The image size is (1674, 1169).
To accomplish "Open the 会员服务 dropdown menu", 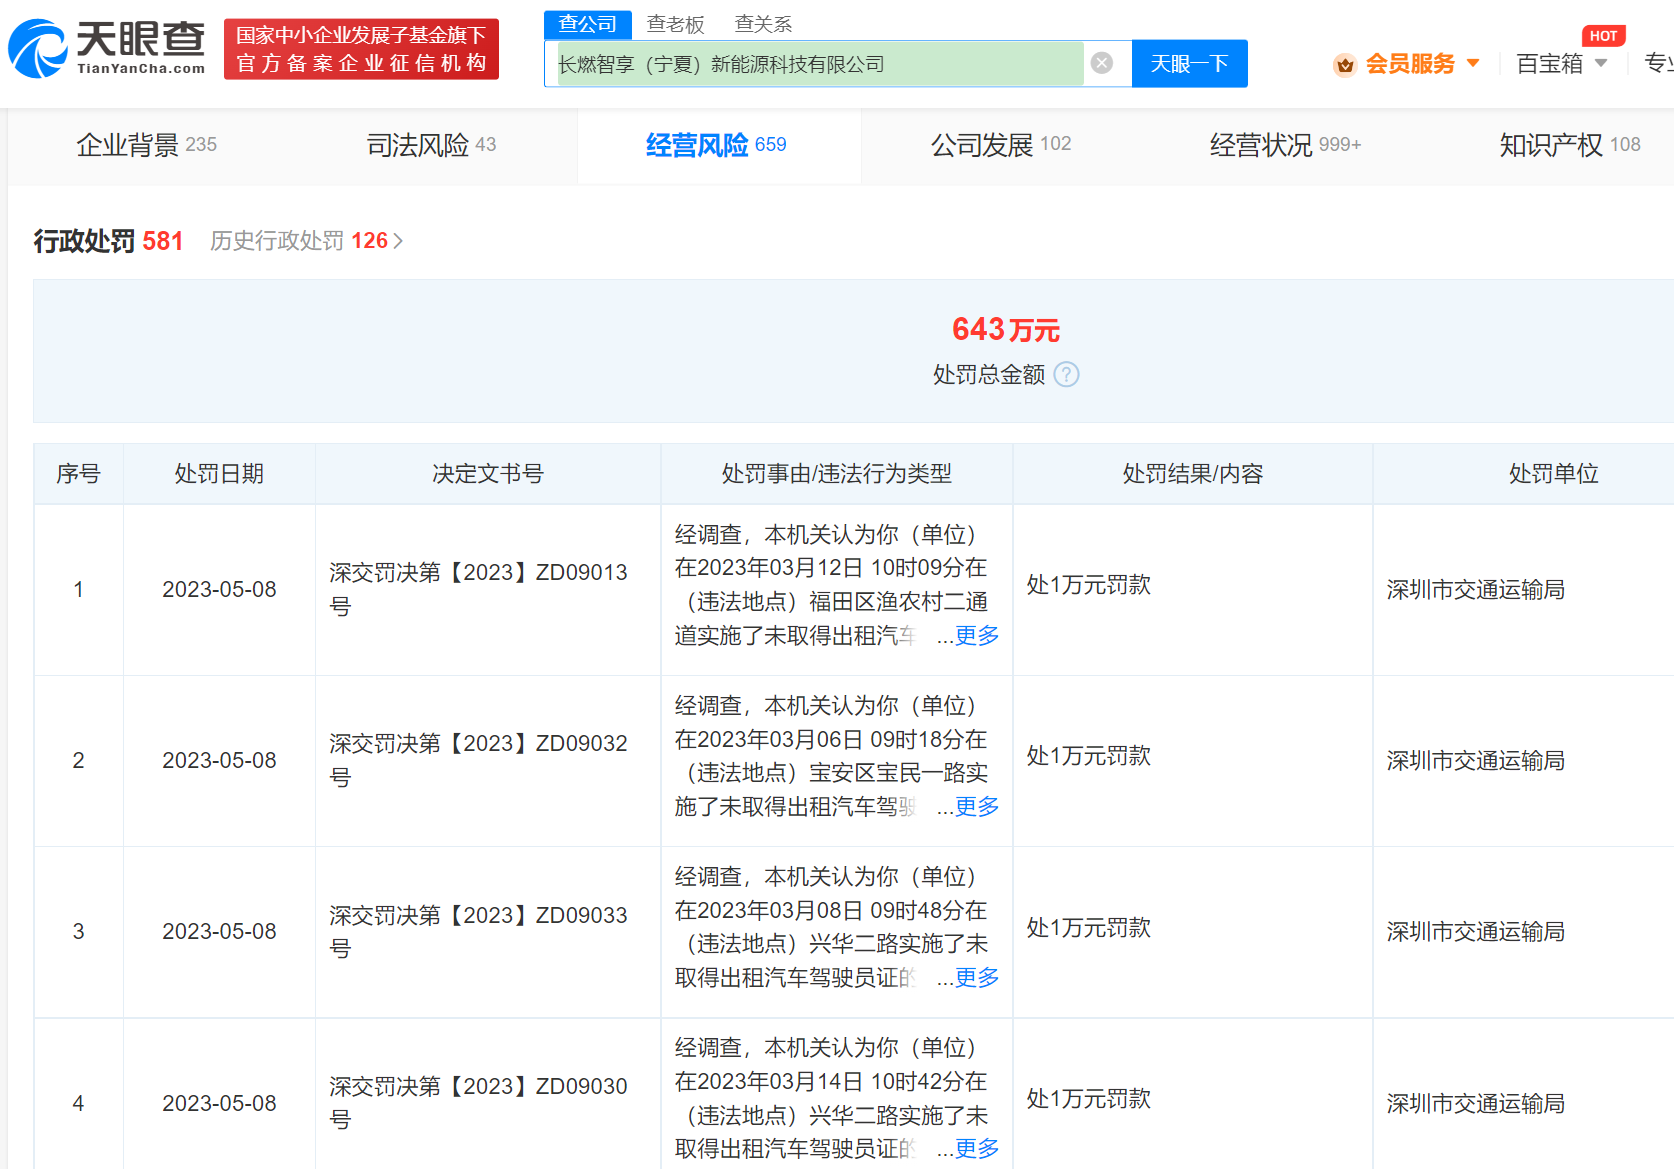I will coord(1421,64).
